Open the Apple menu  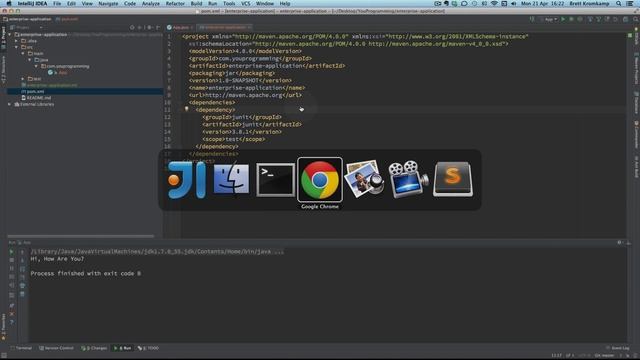[9, 3]
